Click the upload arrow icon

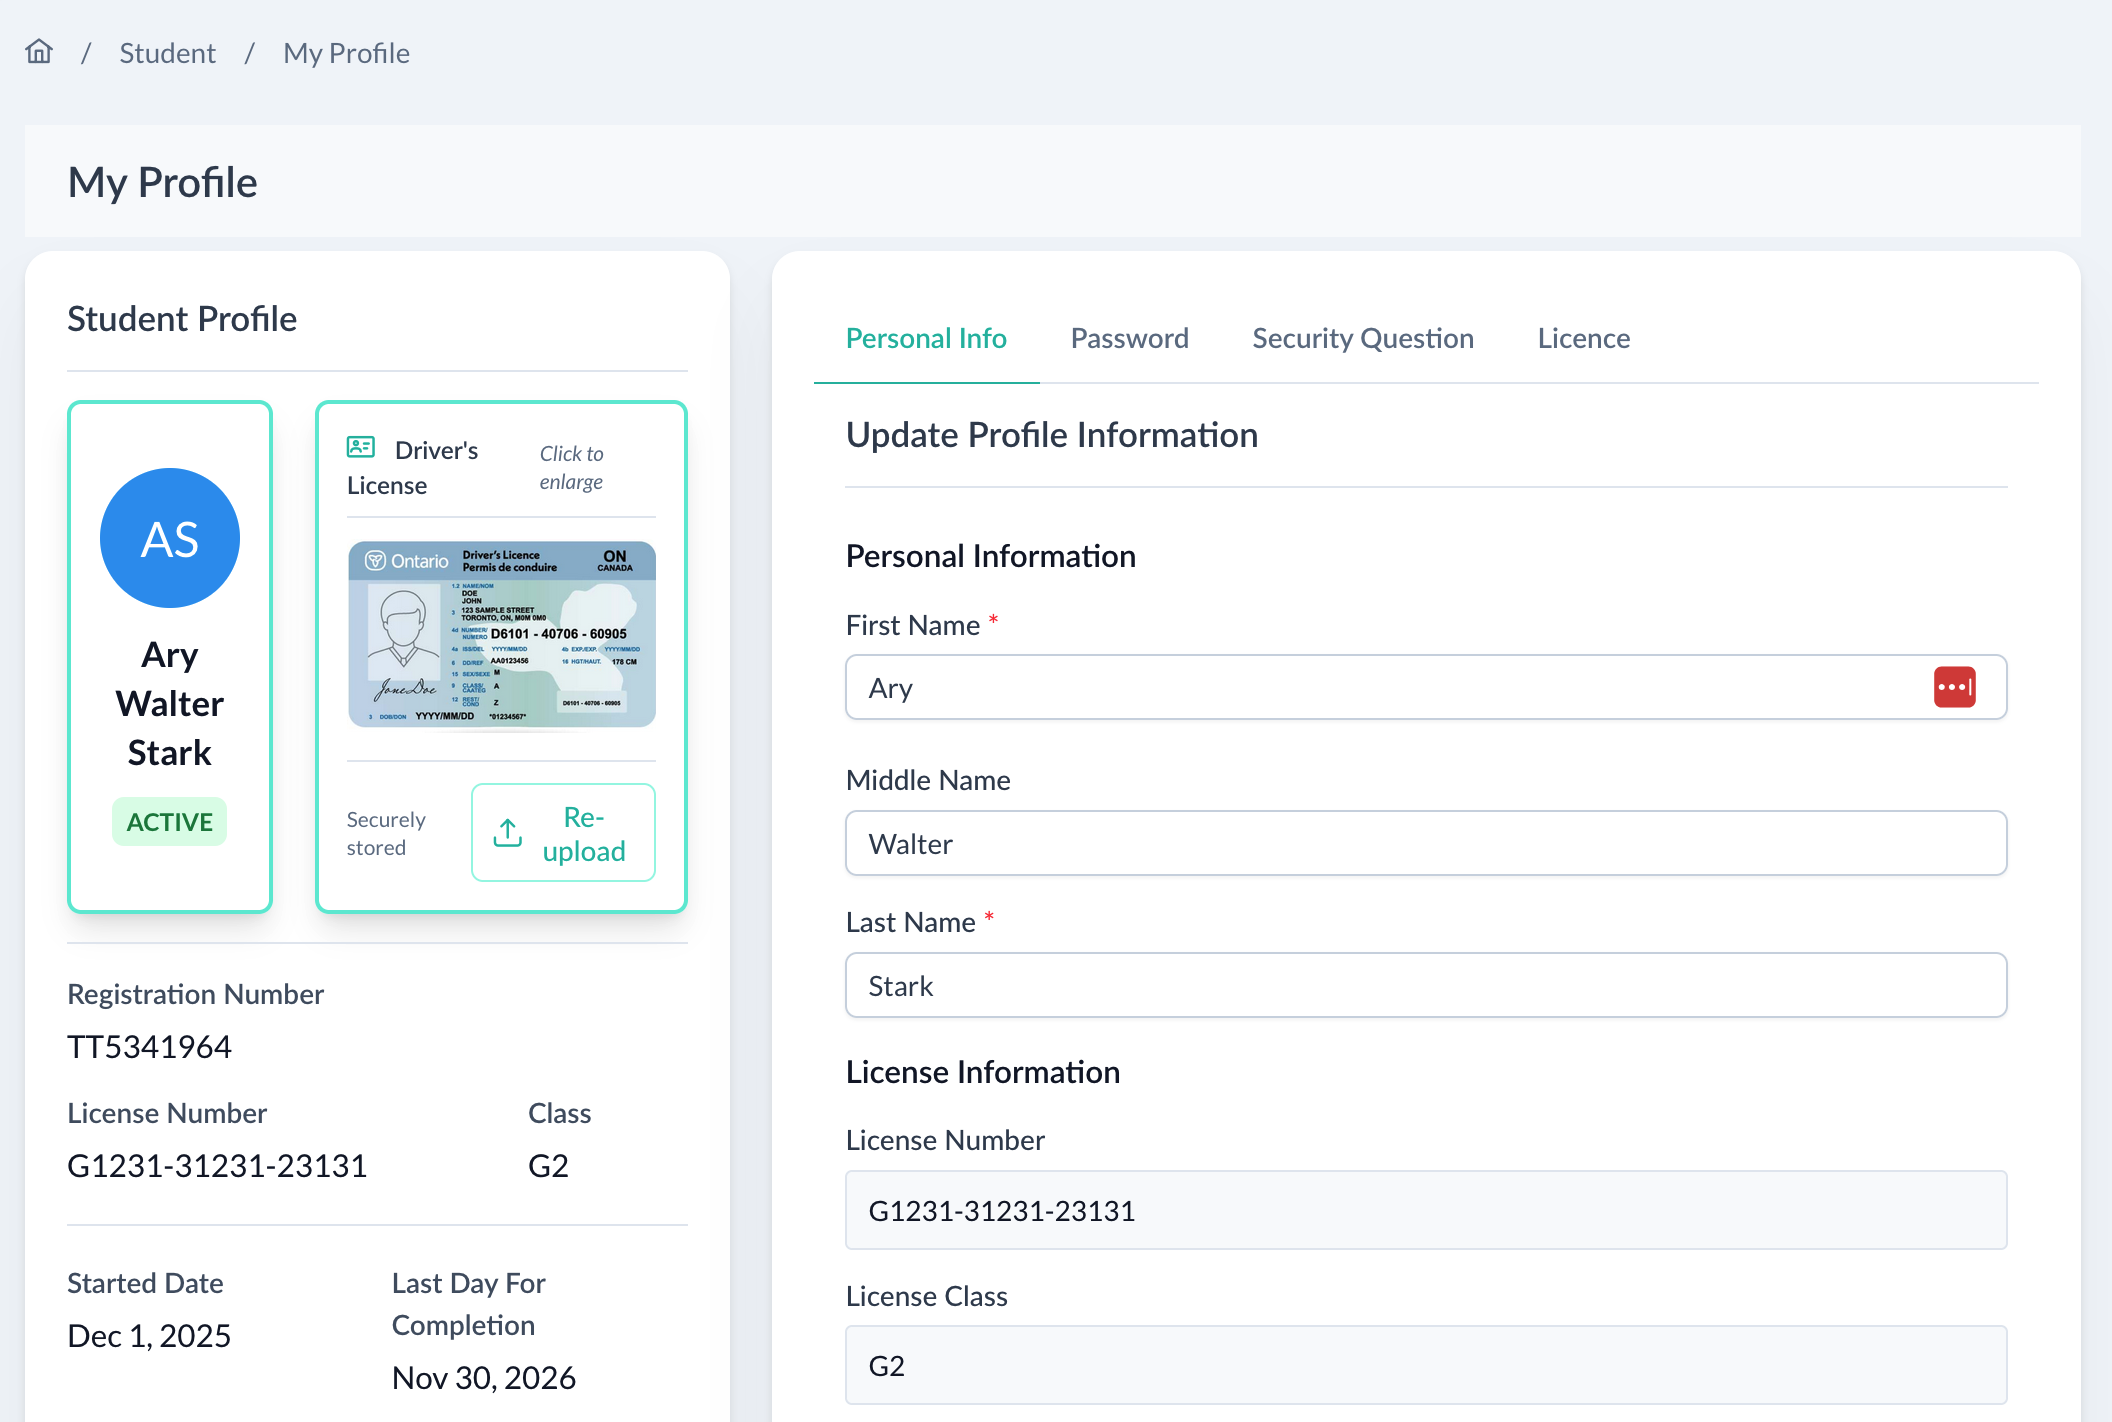pyautogui.click(x=508, y=832)
